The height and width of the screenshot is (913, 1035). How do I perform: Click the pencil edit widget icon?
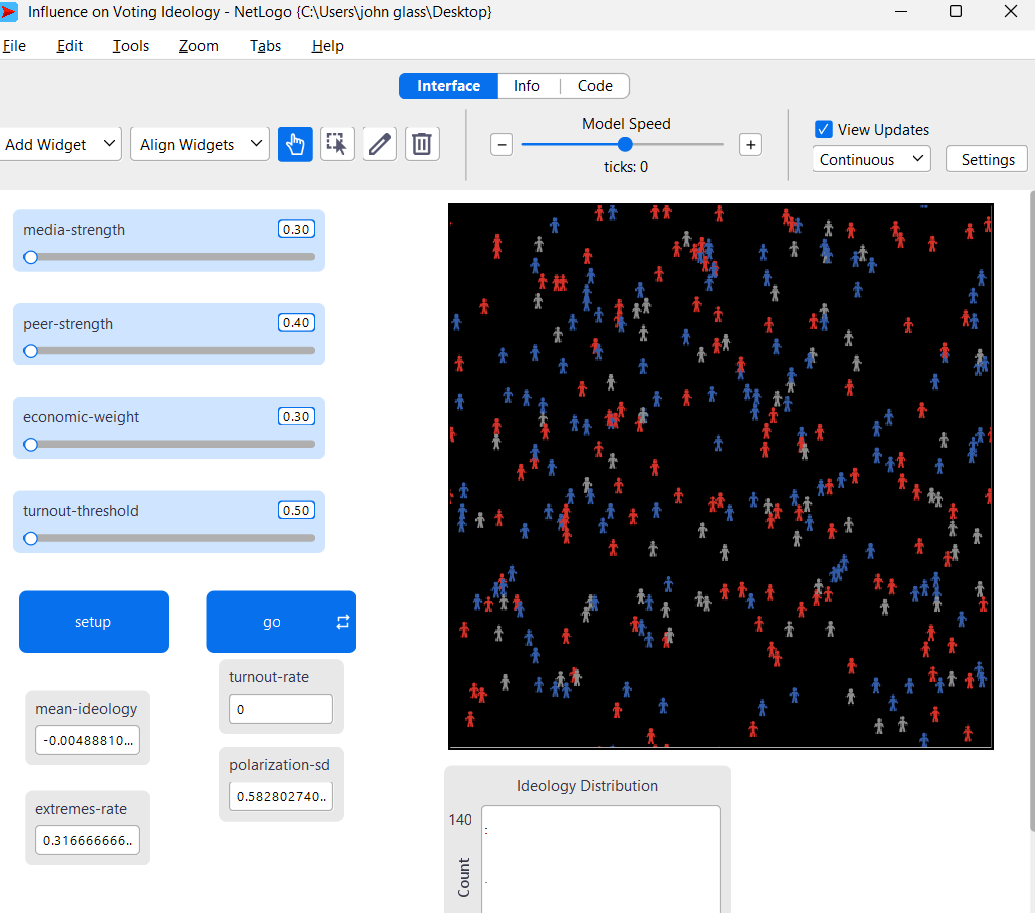380,144
